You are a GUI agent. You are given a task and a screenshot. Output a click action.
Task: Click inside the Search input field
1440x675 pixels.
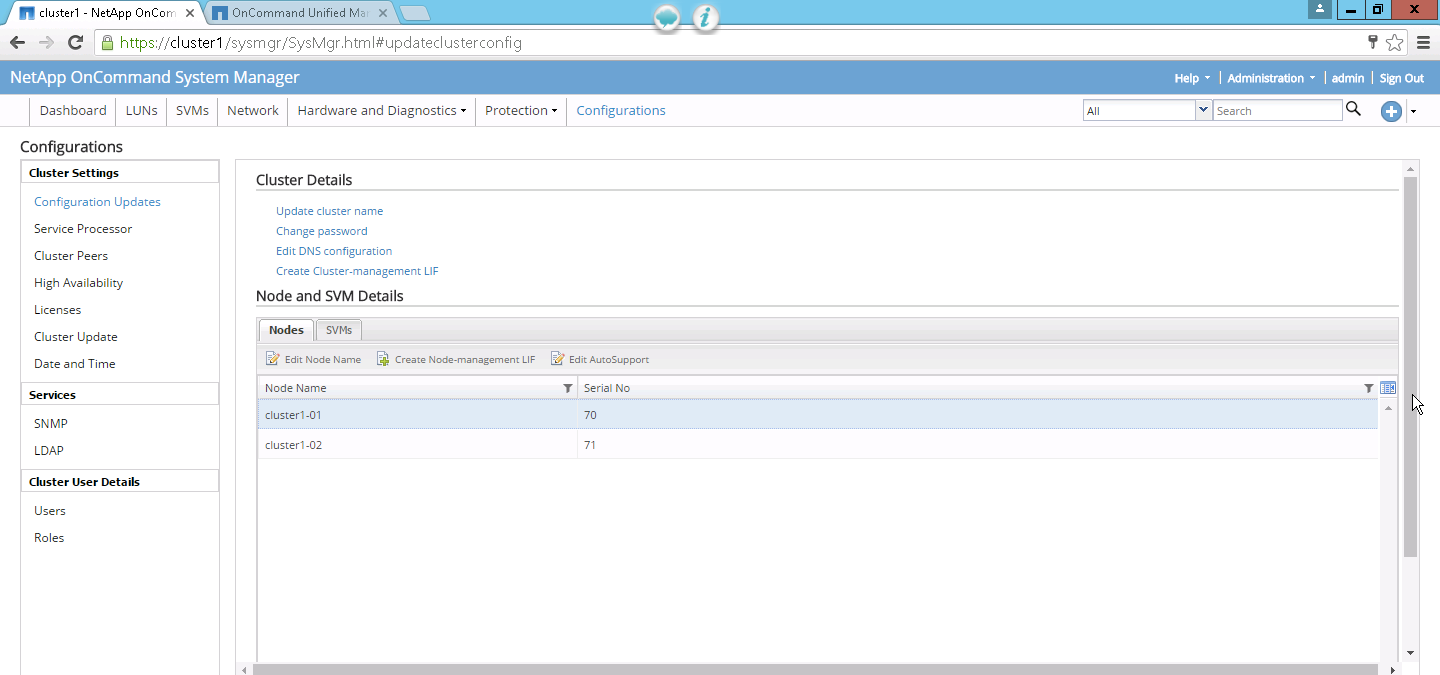(1277, 111)
